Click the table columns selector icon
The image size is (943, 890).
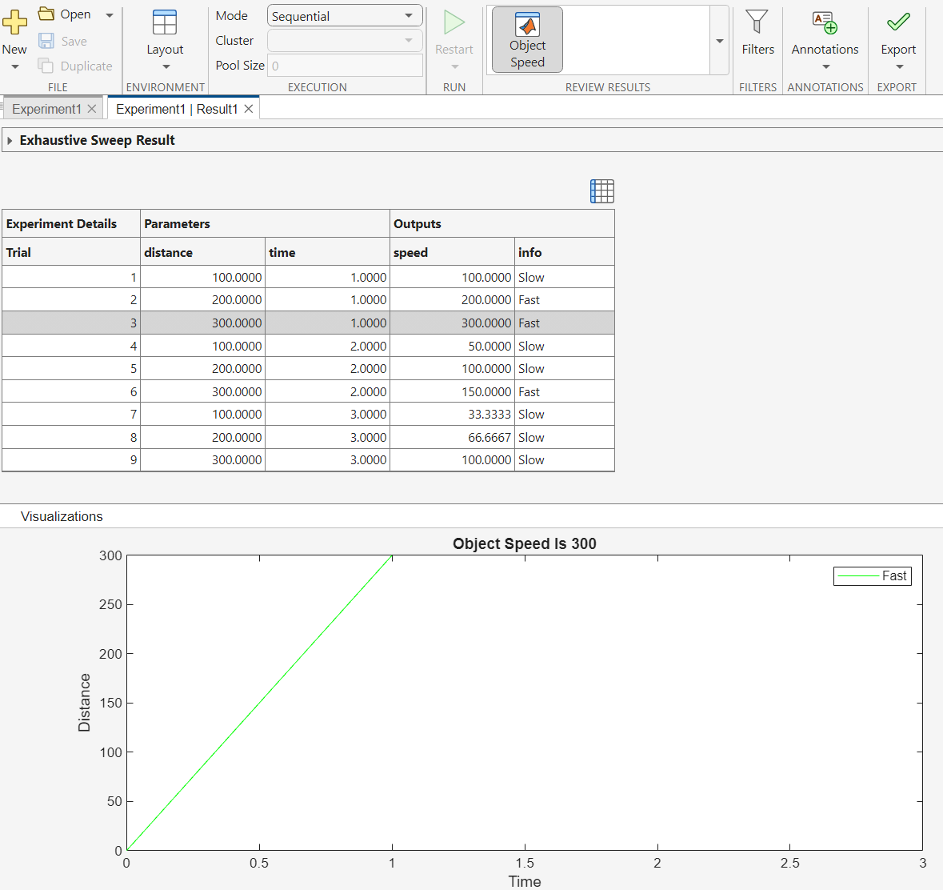coord(602,191)
